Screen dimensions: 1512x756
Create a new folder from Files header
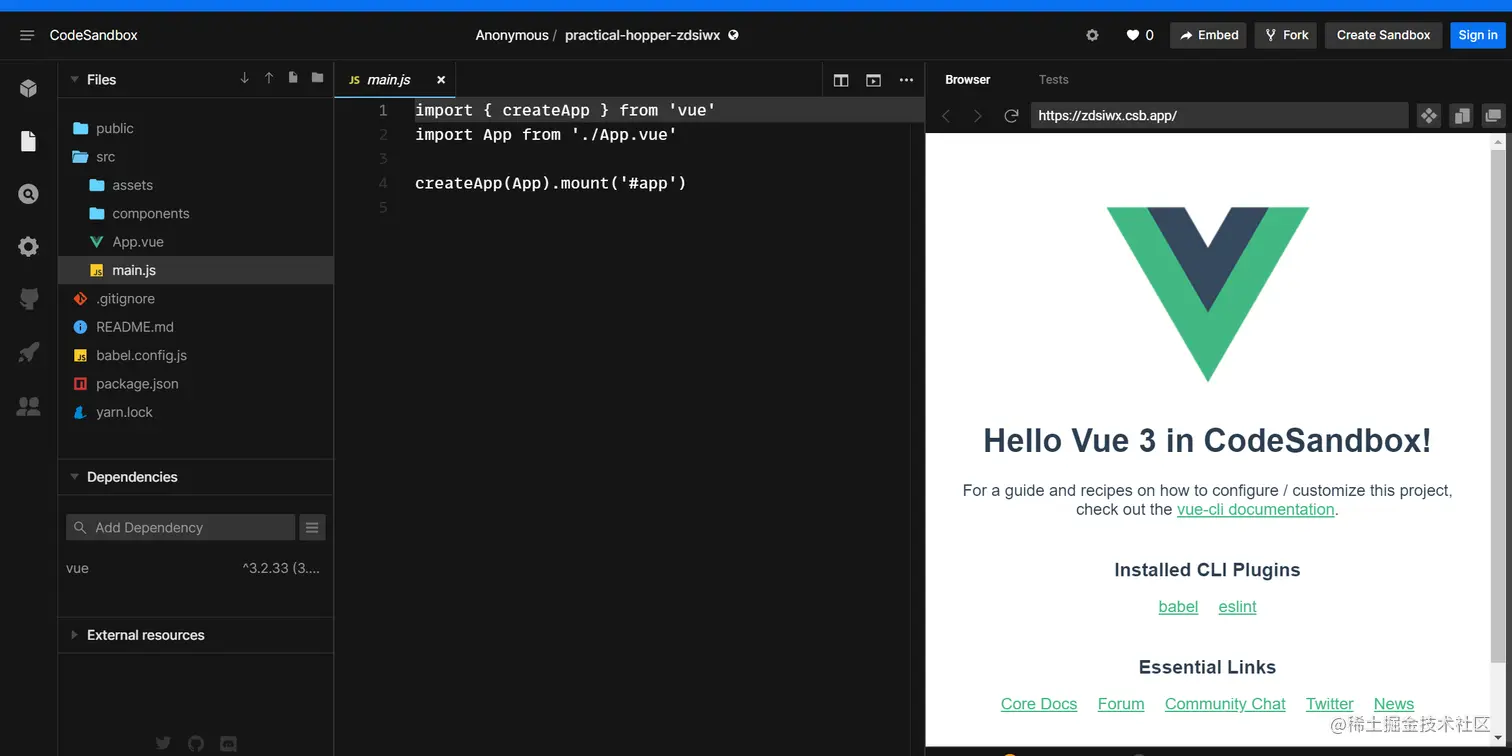(x=317, y=78)
